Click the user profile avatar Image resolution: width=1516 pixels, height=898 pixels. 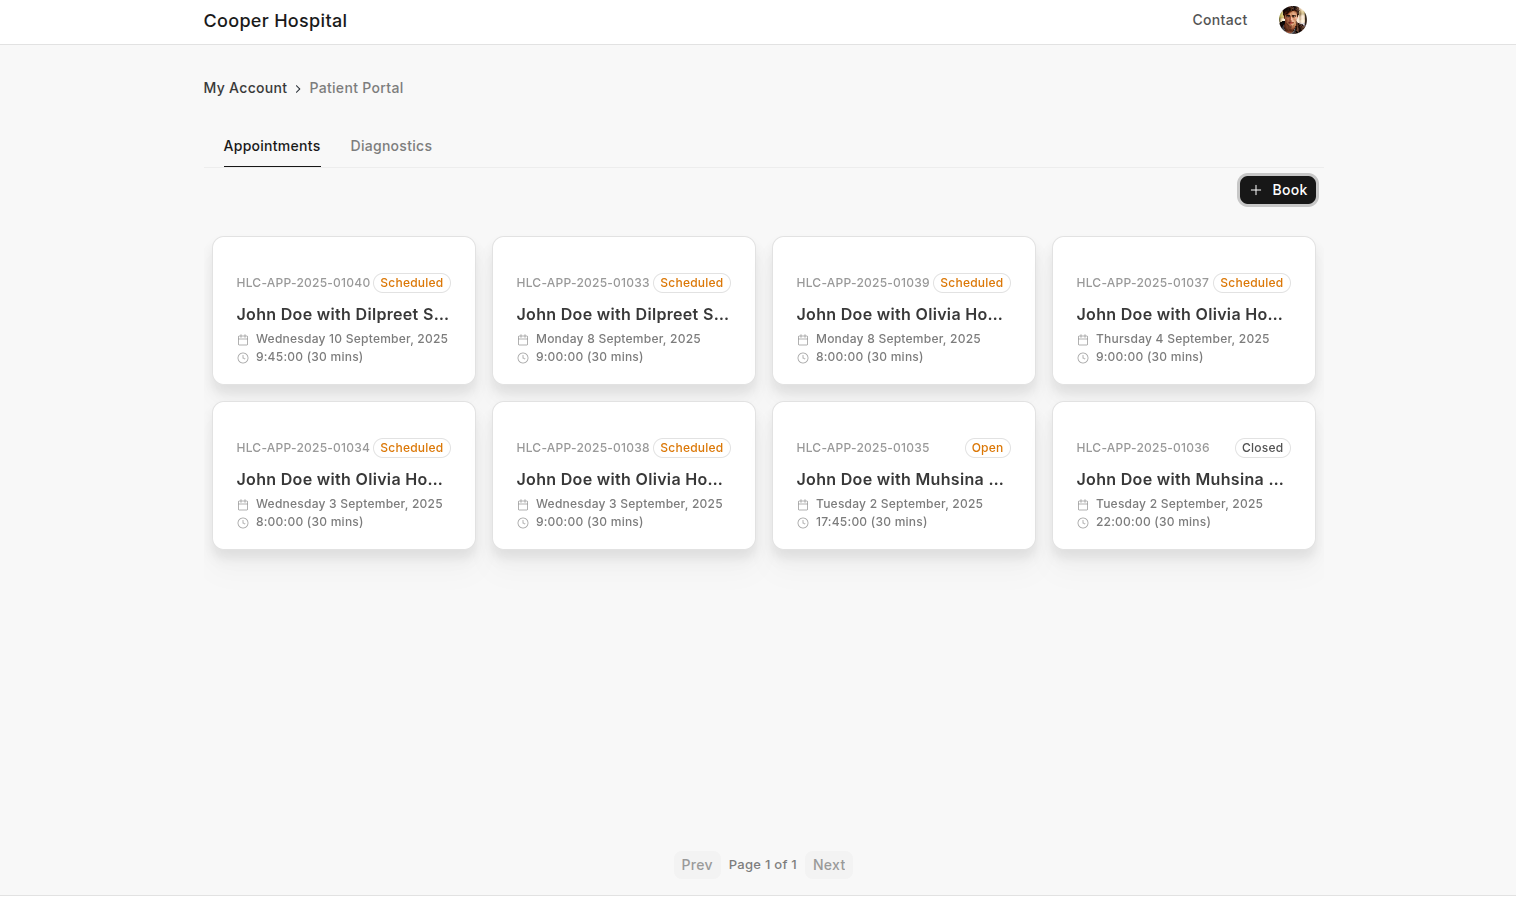pyautogui.click(x=1292, y=20)
